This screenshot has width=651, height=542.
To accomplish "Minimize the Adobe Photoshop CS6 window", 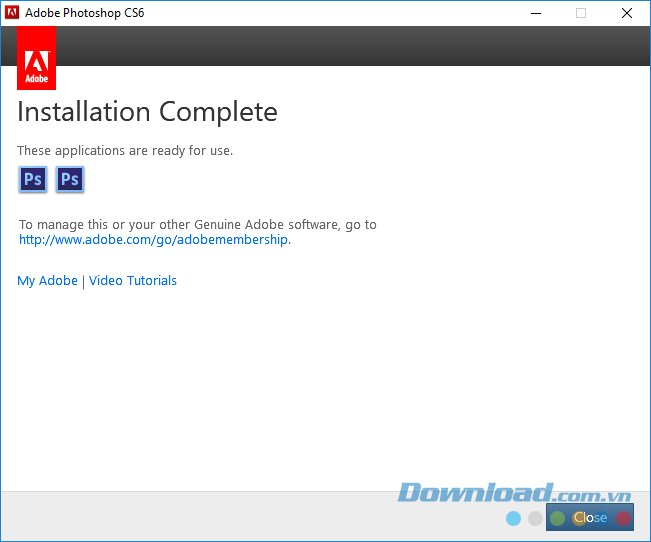I will coord(536,13).
